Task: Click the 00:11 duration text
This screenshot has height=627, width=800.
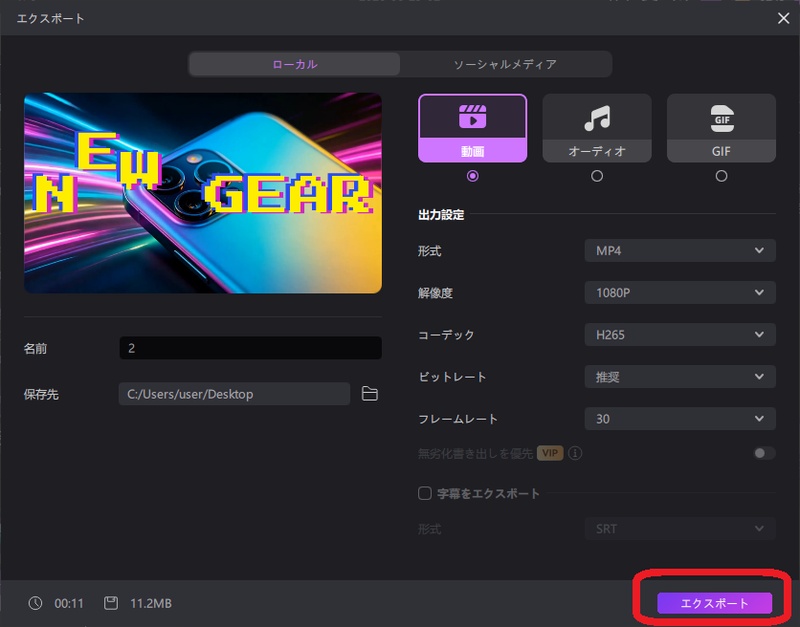Action: 69,604
